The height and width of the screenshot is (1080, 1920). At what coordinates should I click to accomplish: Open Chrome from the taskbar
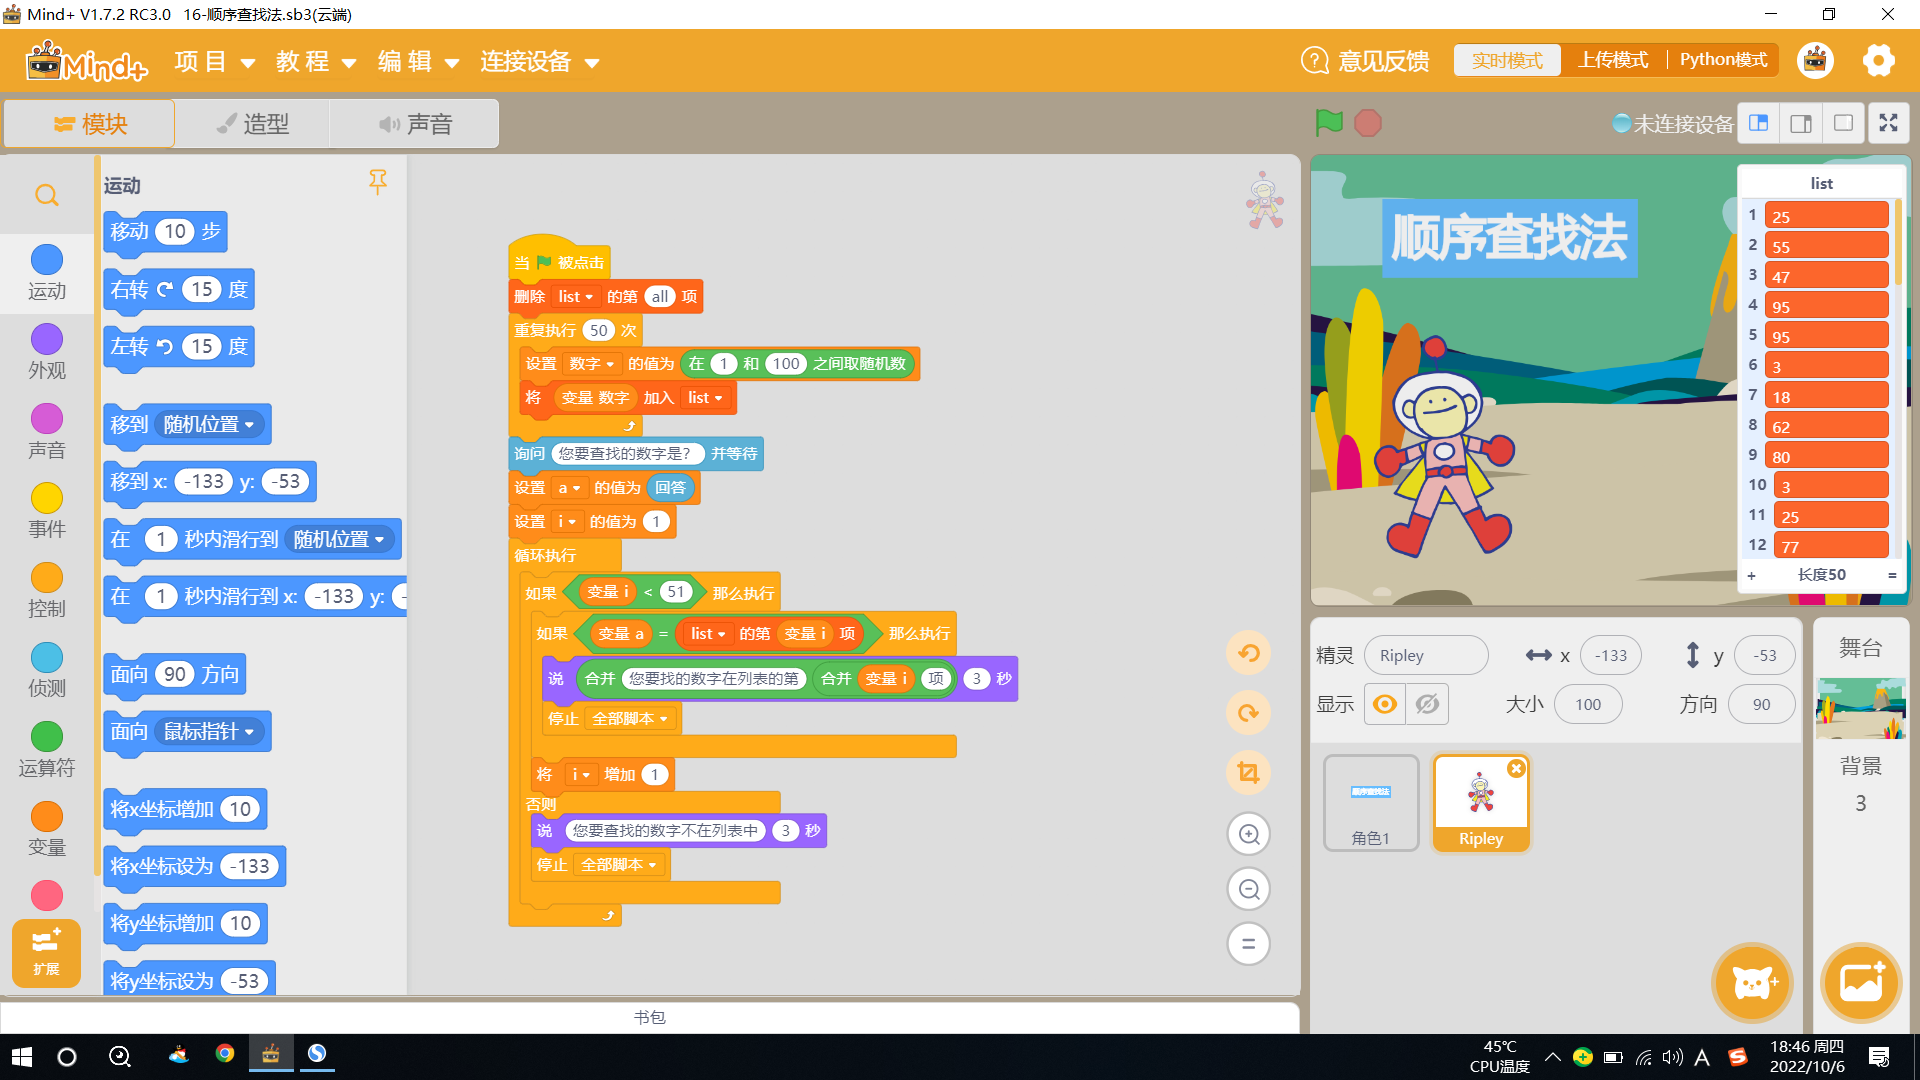click(x=225, y=1054)
